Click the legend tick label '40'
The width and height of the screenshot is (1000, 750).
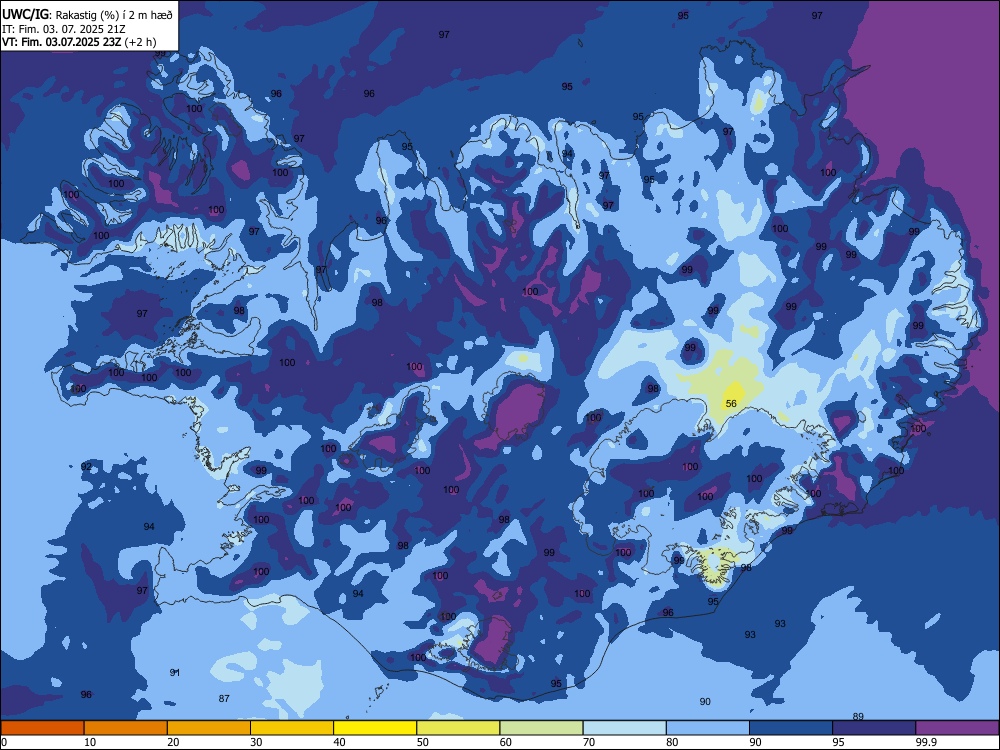339,742
